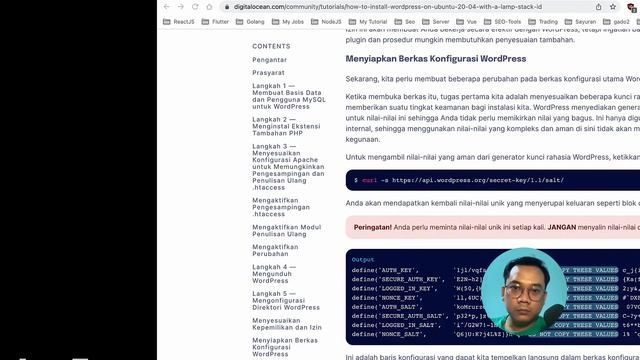Go forward with the browser forward arrow
This screenshot has height=360, width=640.
tap(180, 7)
